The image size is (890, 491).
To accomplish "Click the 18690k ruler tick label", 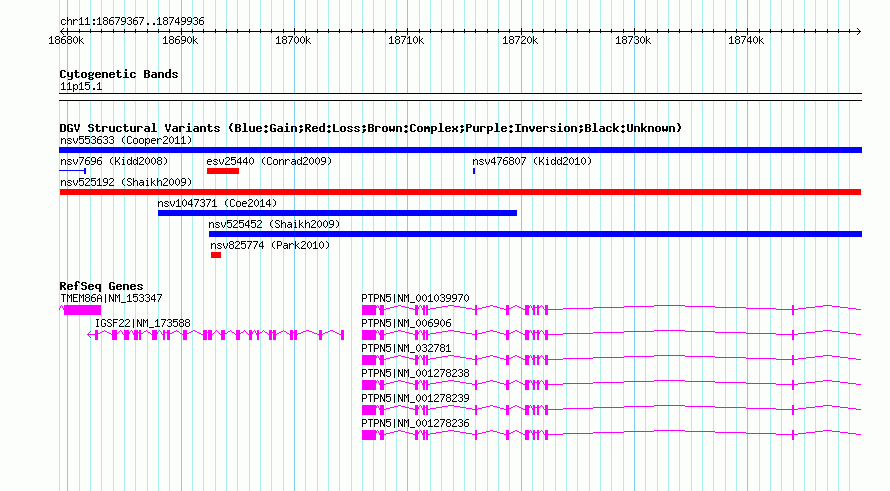I will pyautogui.click(x=180, y=40).
